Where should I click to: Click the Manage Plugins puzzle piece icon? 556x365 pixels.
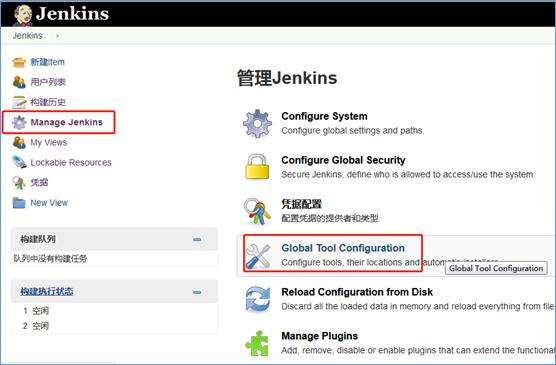(257, 343)
